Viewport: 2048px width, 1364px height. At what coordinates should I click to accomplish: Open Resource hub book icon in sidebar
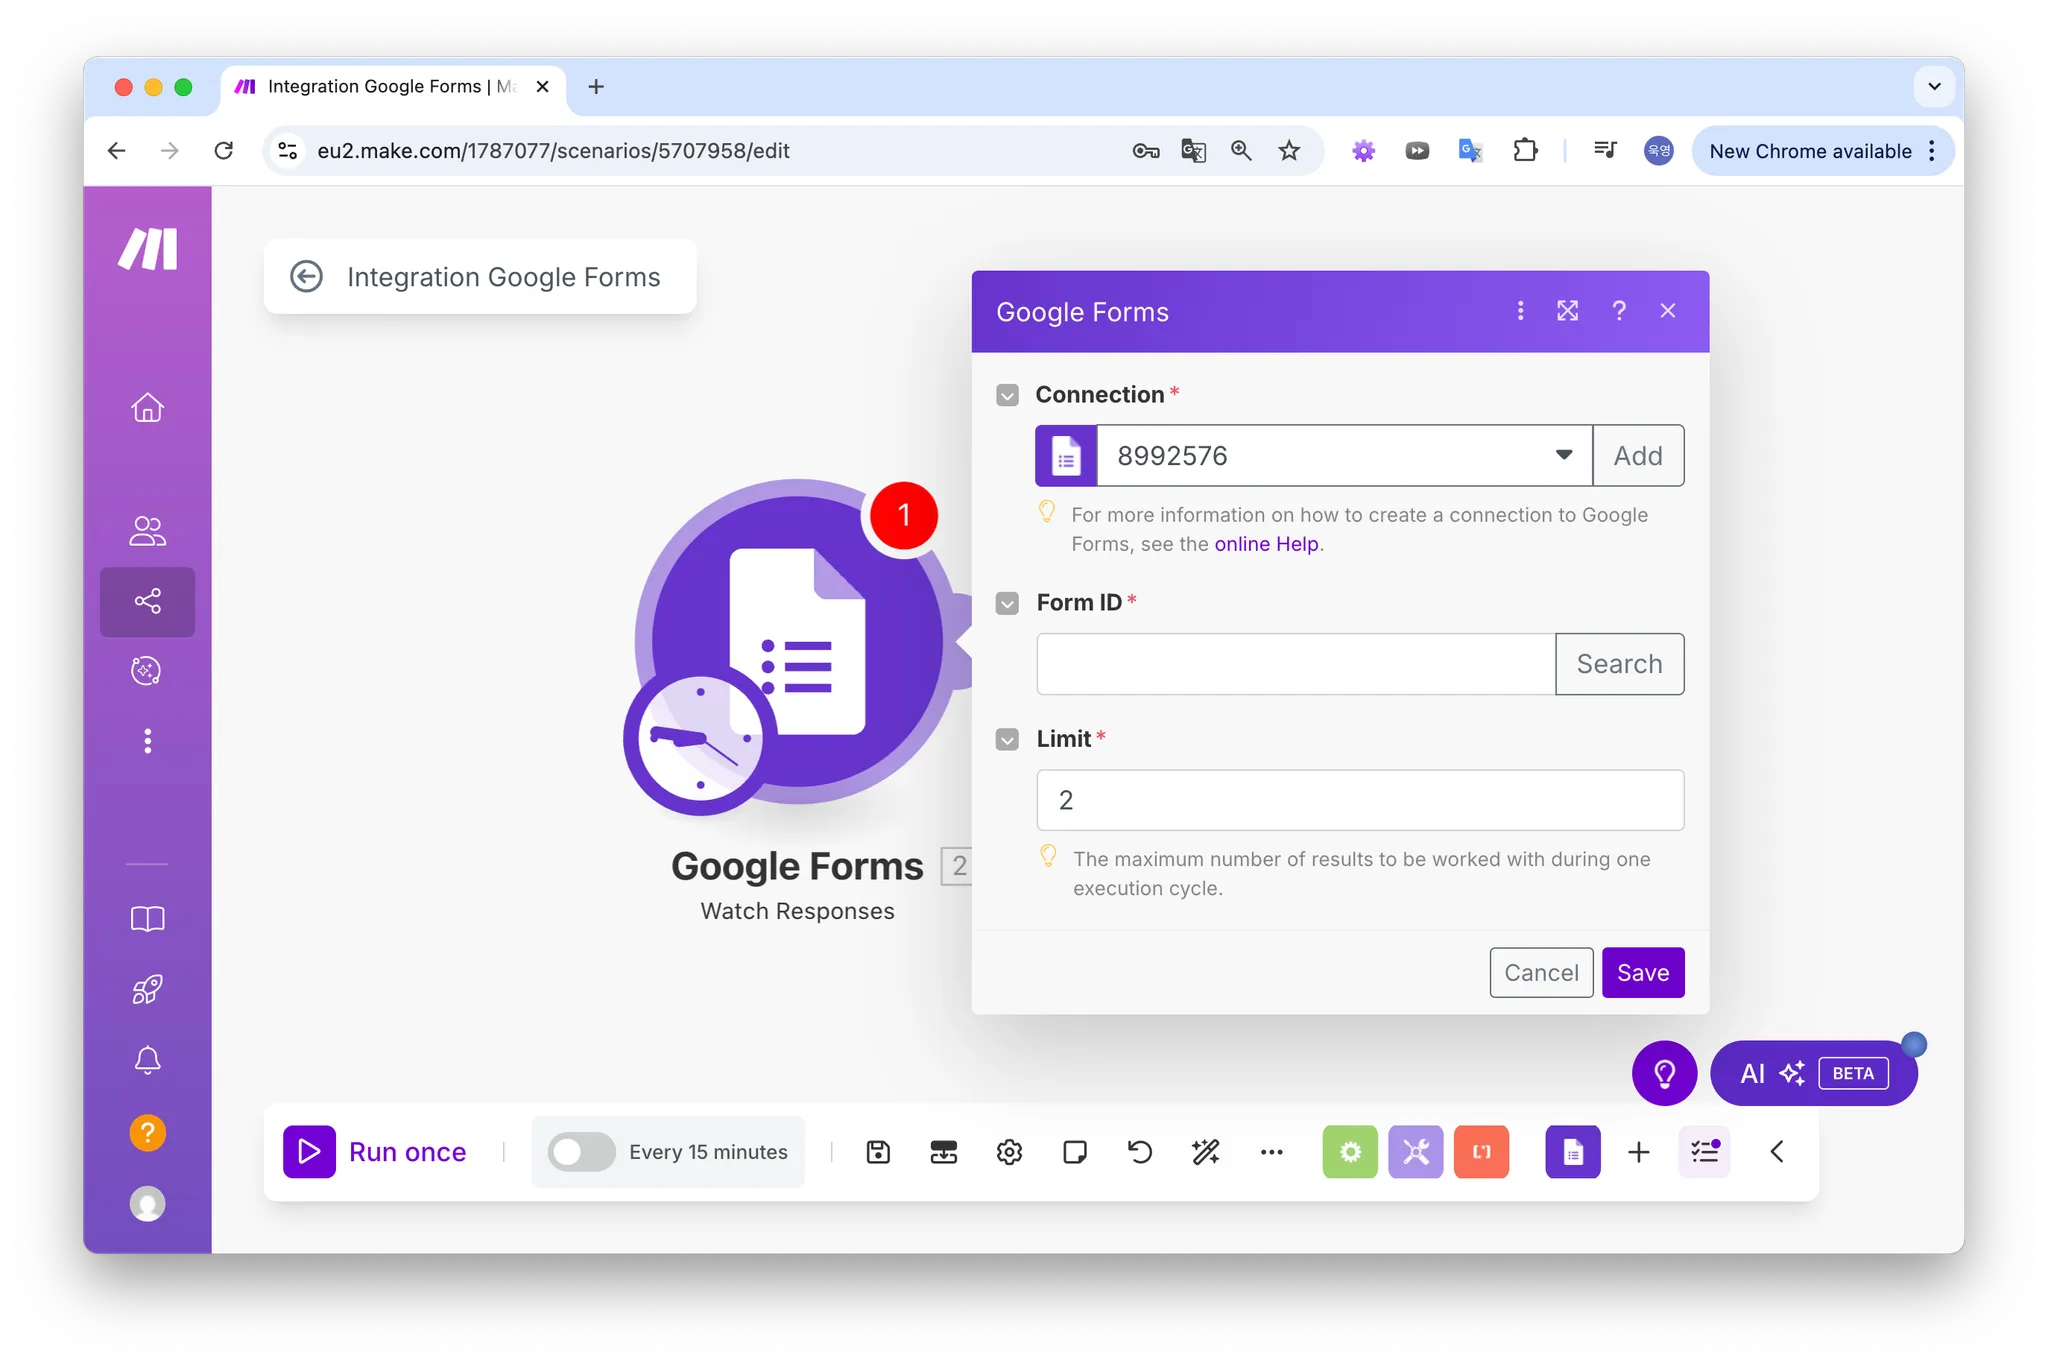(x=147, y=919)
